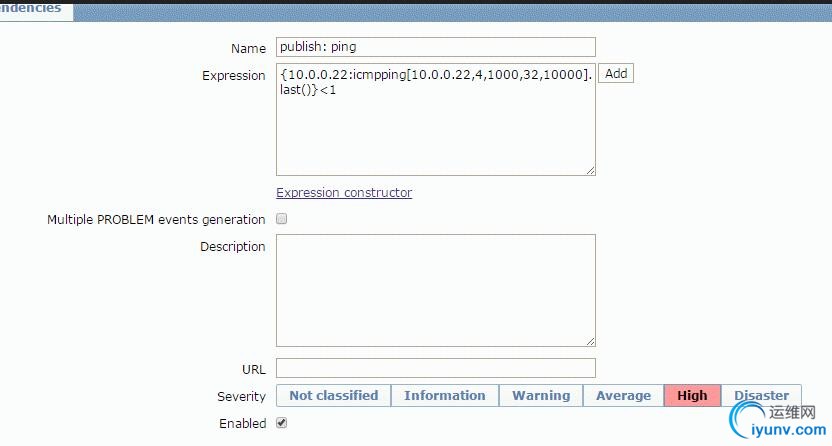Click the Description box resize handle
Viewport: 832px width, 446px height.
pos(590,341)
